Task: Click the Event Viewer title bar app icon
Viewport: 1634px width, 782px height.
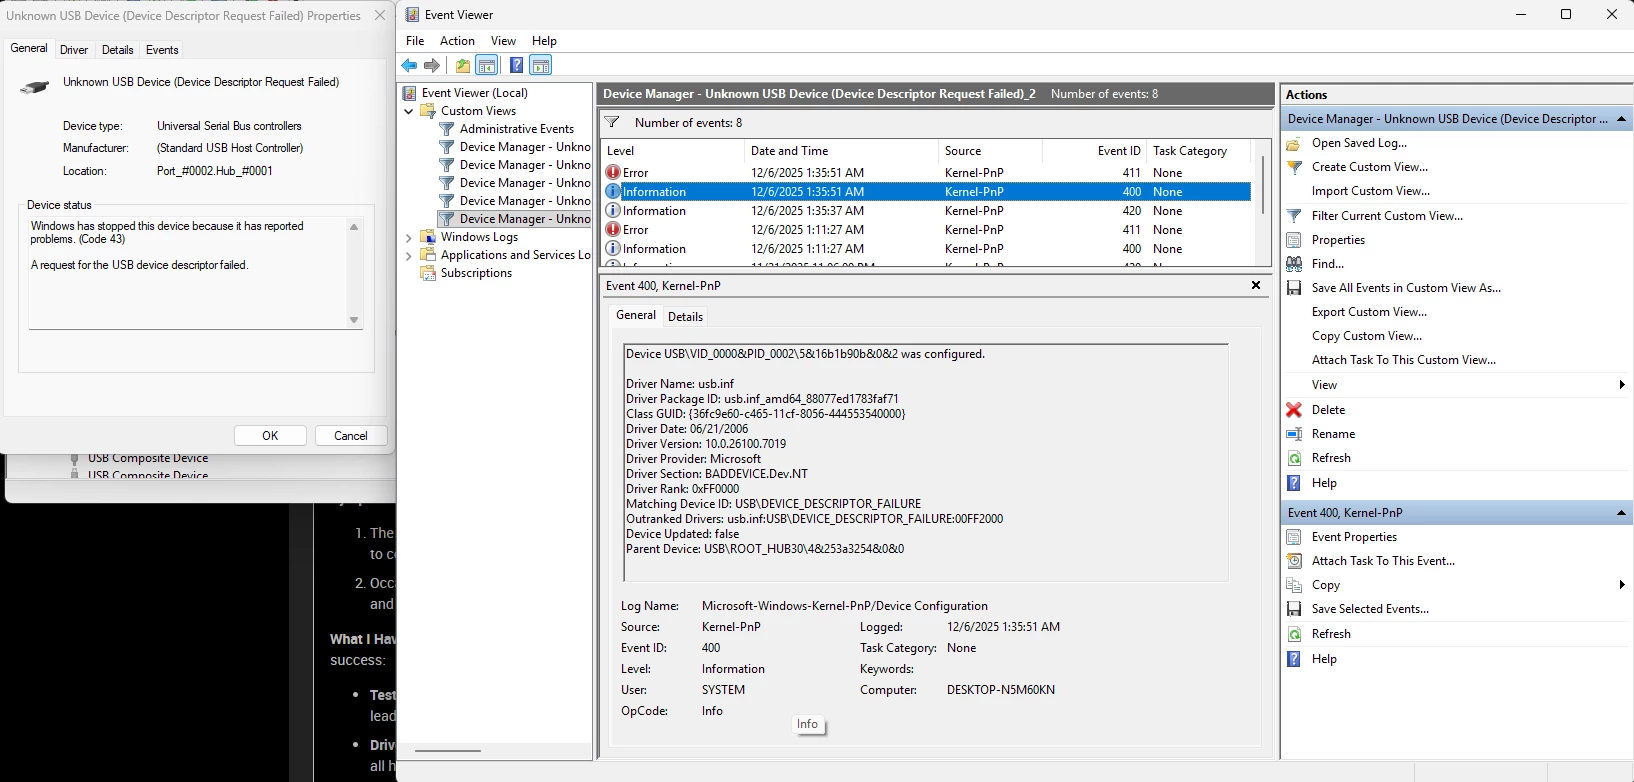Action: coord(412,15)
